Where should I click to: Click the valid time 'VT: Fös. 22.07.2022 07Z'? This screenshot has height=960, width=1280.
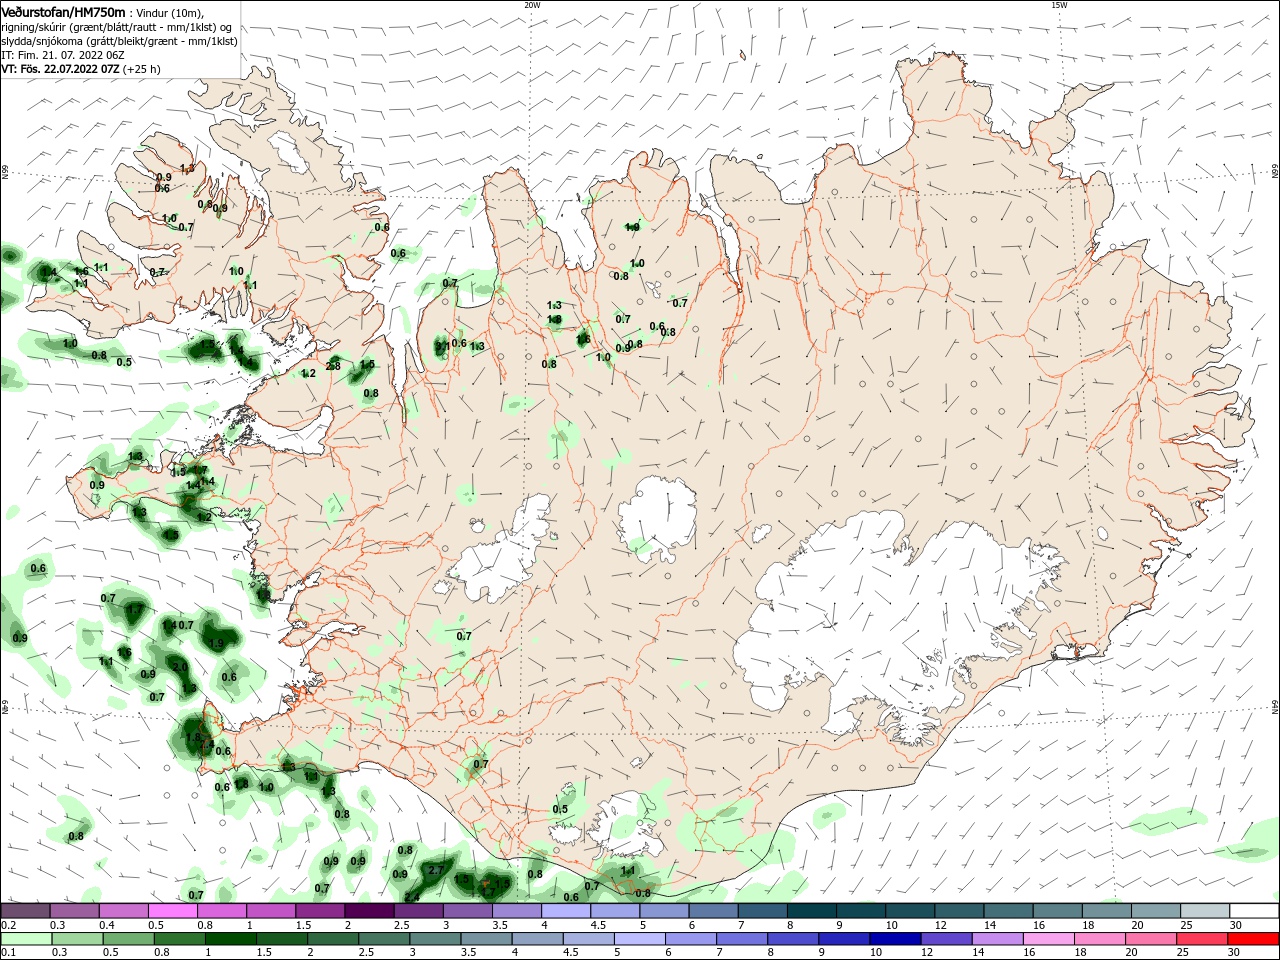(x=60, y=70)
